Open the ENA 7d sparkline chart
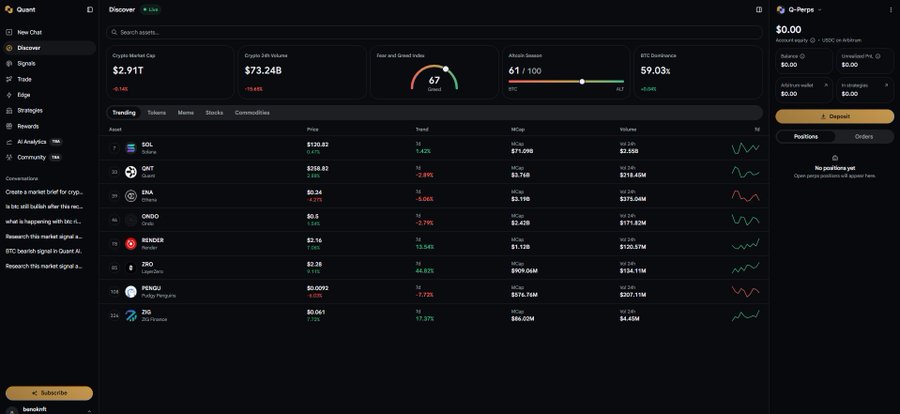Viewport: 900px width, 414px height. 745,196
